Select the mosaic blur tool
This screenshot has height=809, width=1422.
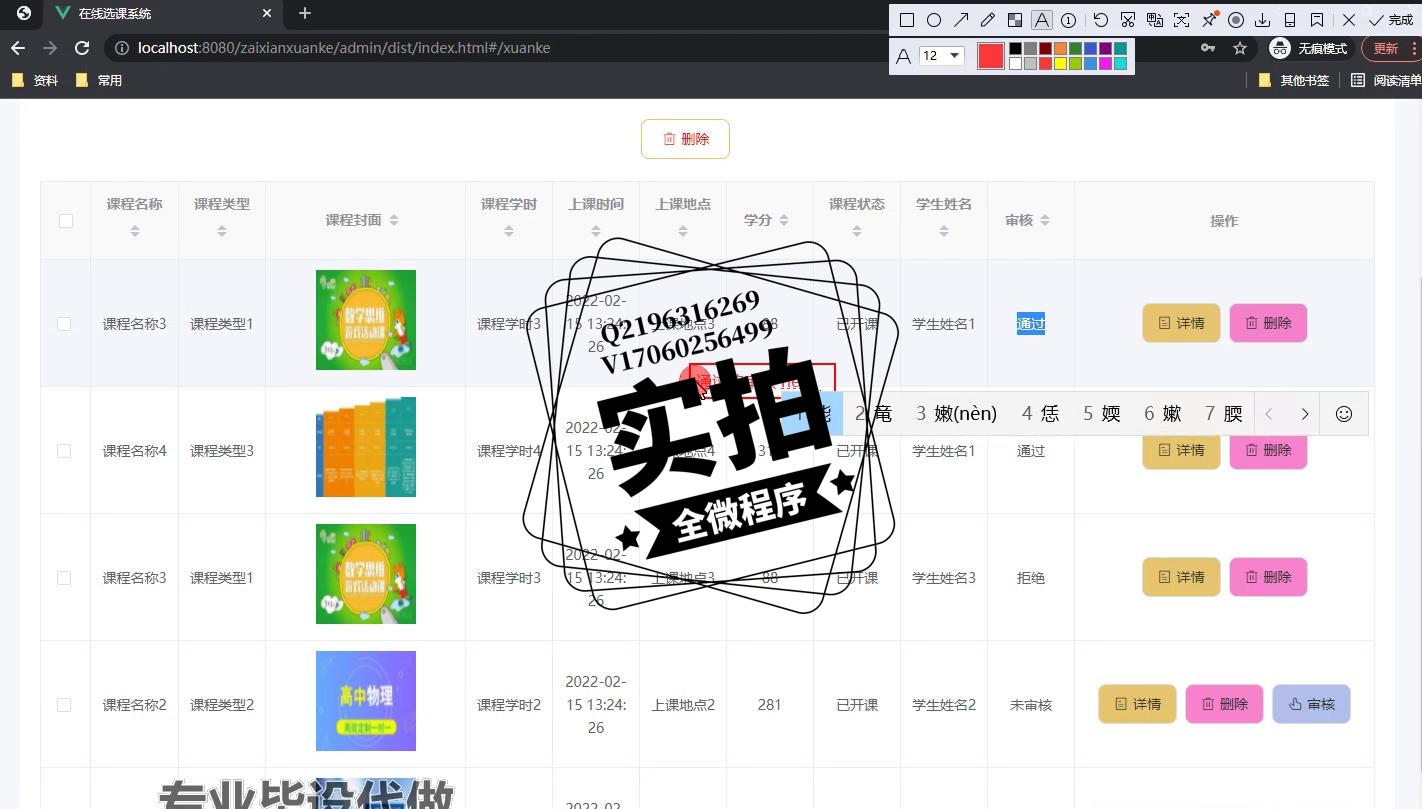(x=1015, y=20)
